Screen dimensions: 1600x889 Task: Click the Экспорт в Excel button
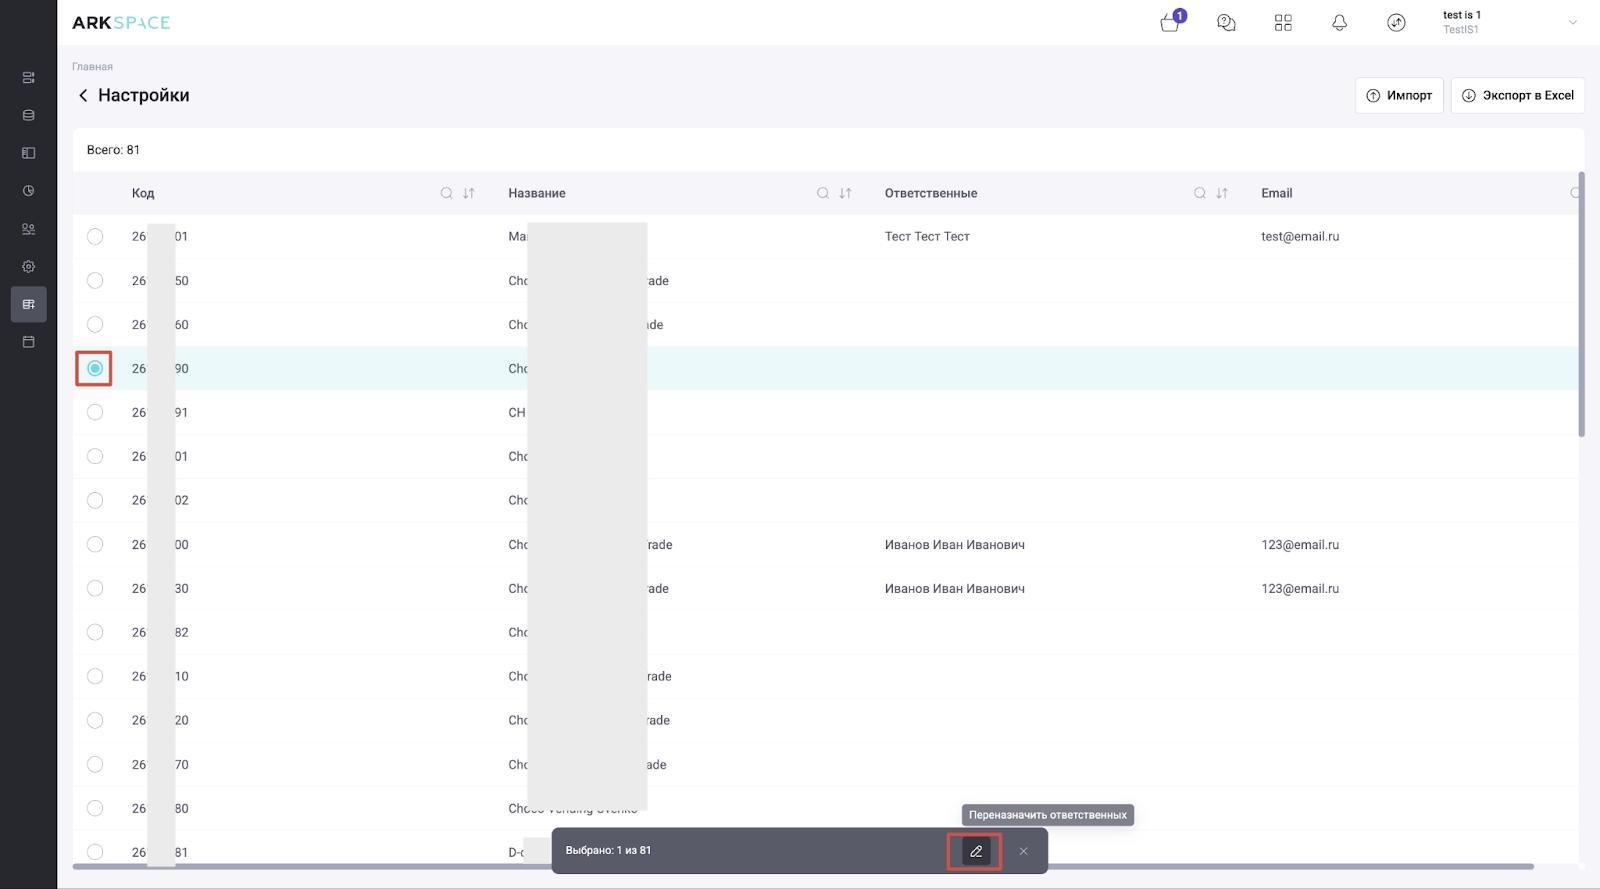click(1517, 96)
